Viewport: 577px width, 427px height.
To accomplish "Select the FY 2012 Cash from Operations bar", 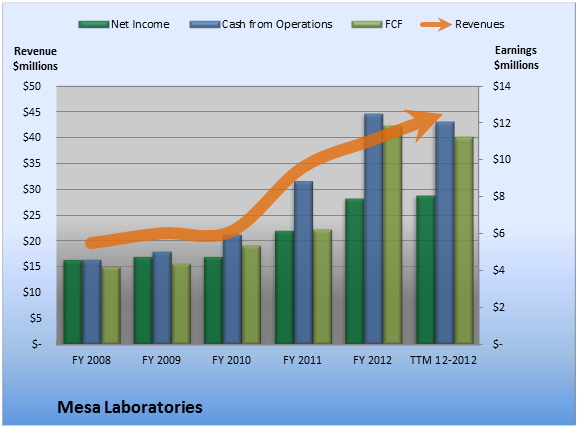I will click(374, 229).
